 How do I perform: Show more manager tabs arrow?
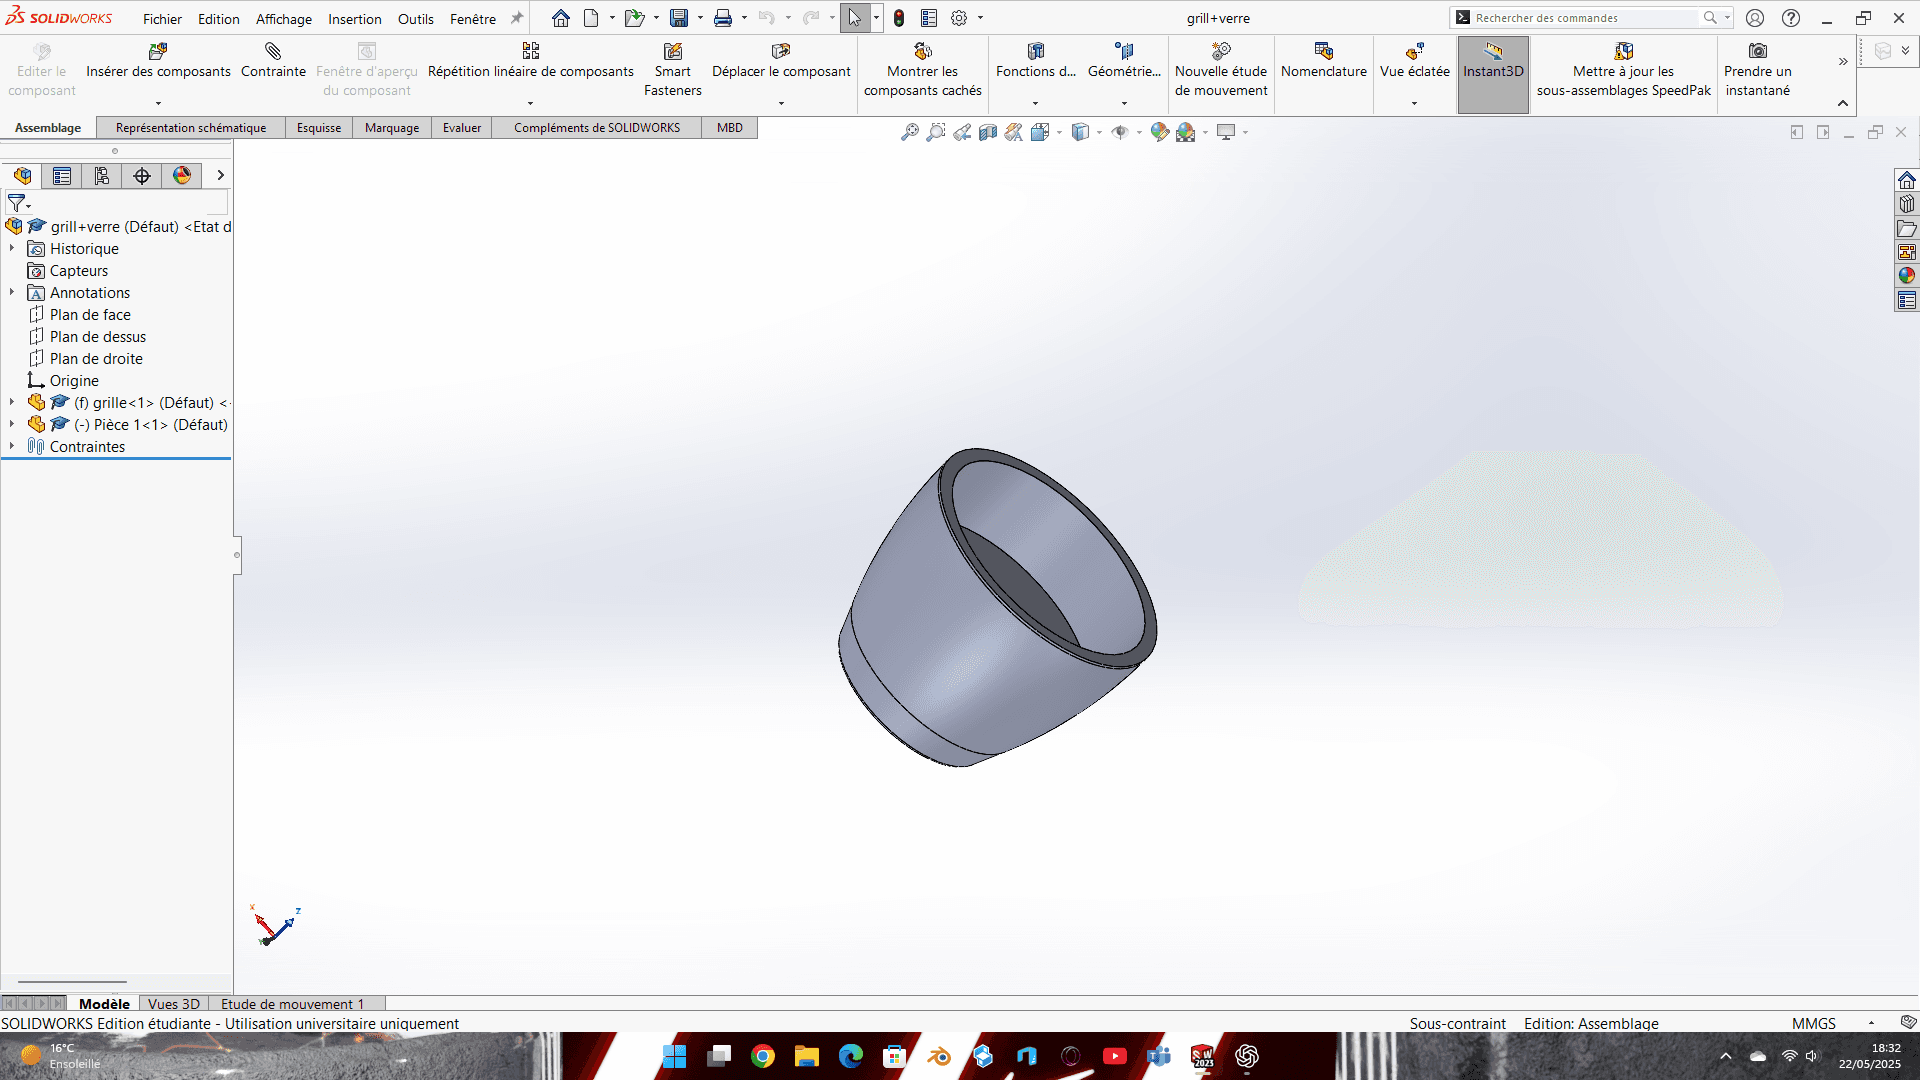[x=220, y=176]
